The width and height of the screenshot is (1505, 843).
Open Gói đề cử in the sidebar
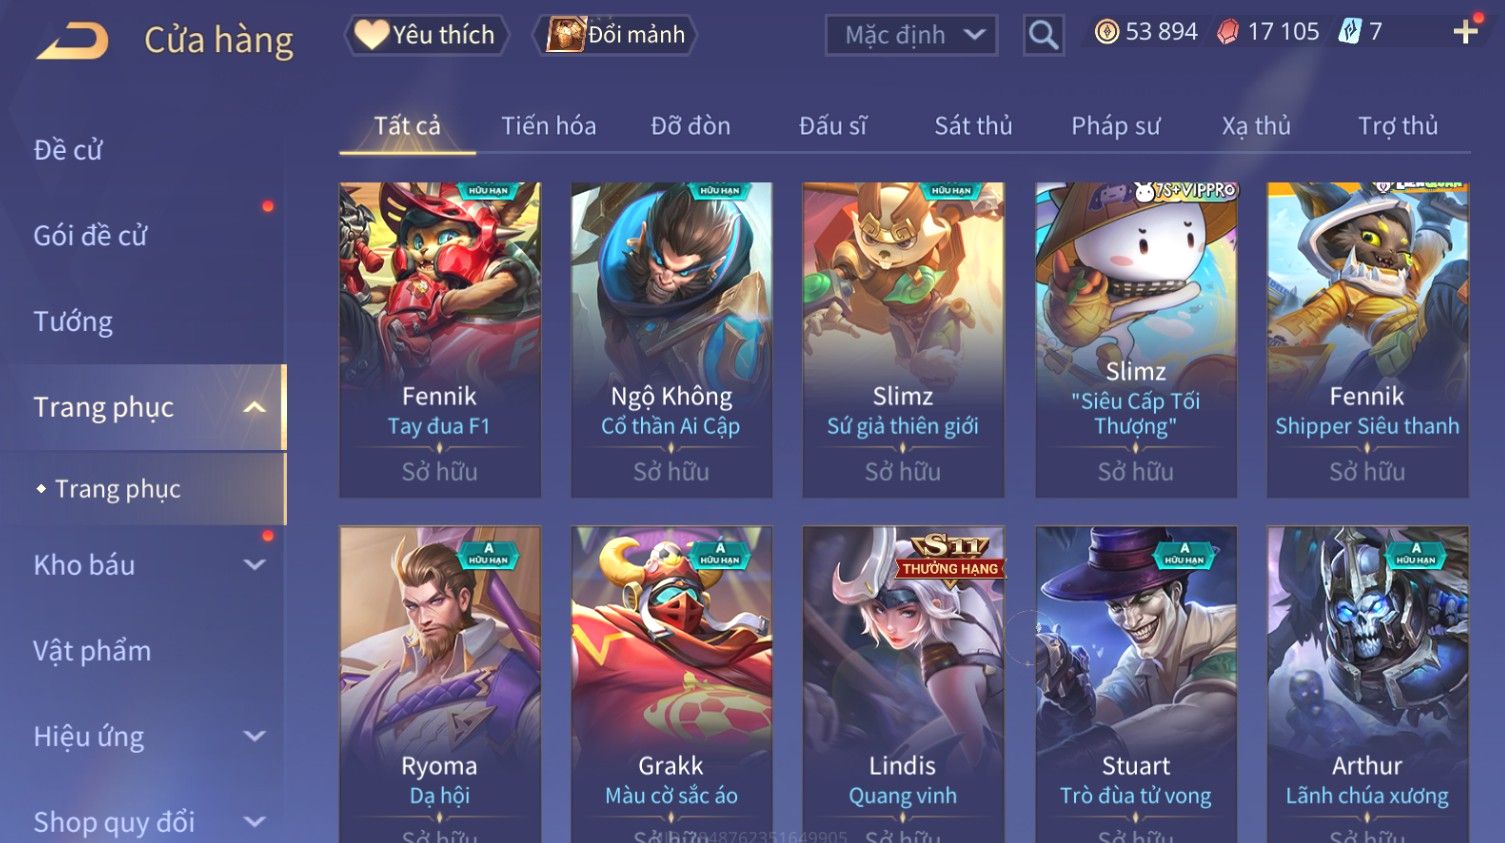(90, 236)
